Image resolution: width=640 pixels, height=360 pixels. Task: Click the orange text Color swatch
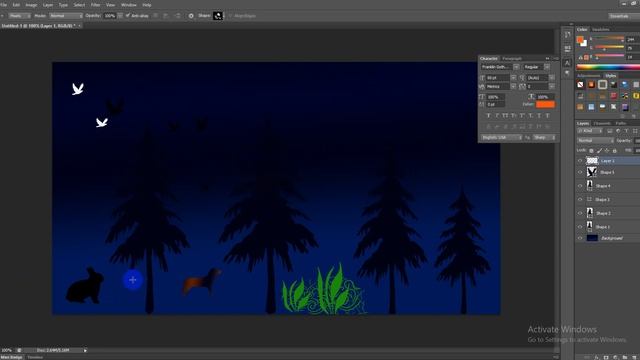coord(545,104)
